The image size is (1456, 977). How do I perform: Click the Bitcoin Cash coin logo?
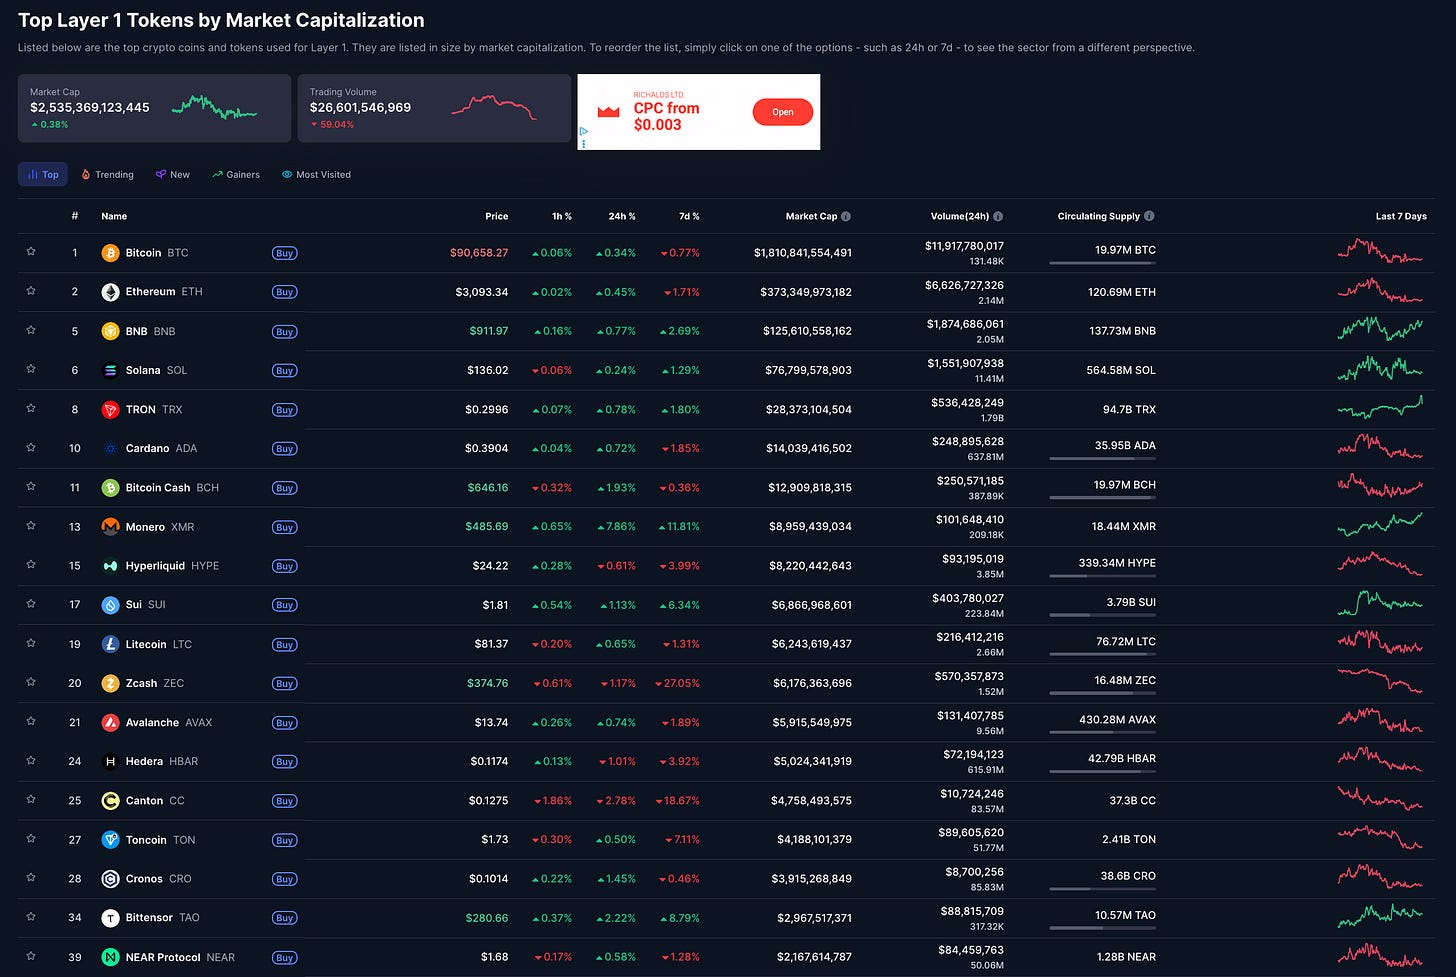[x=110, y=488]
